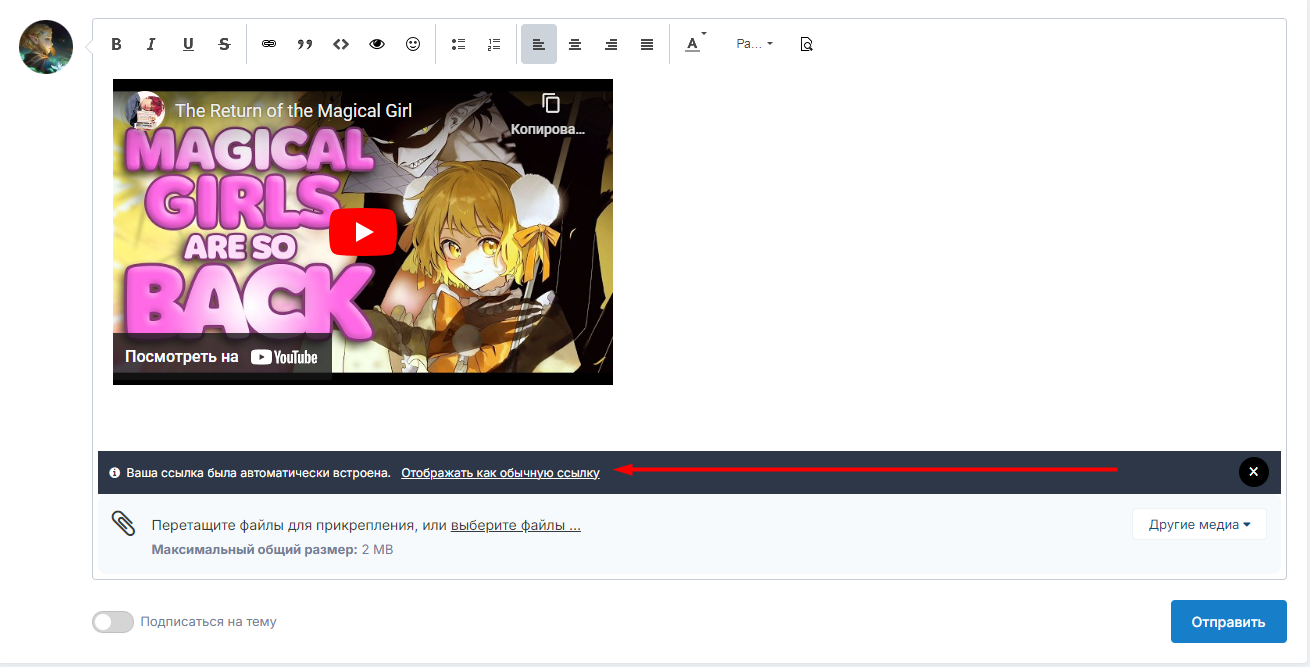This screenshot has height=667, width=1310.
Task: Toggle the spoiler eye icon
Action: tap(376, 43)
